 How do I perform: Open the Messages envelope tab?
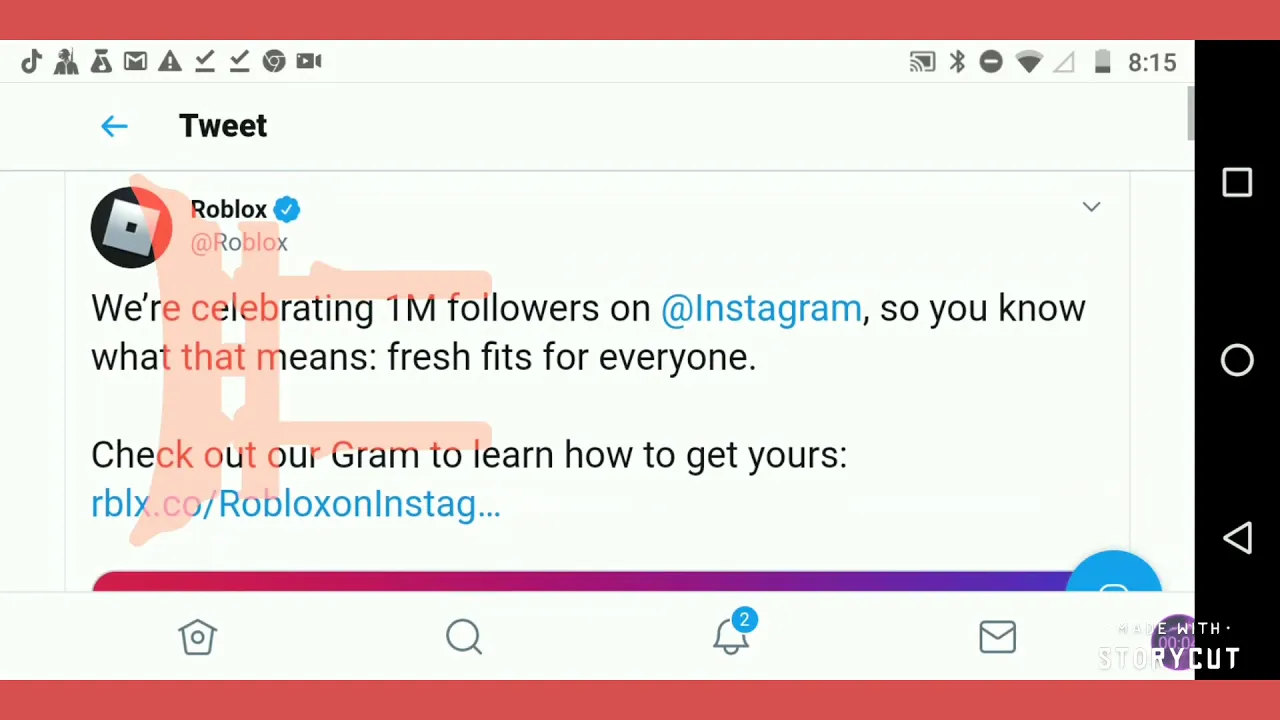(x=998, y=637)
